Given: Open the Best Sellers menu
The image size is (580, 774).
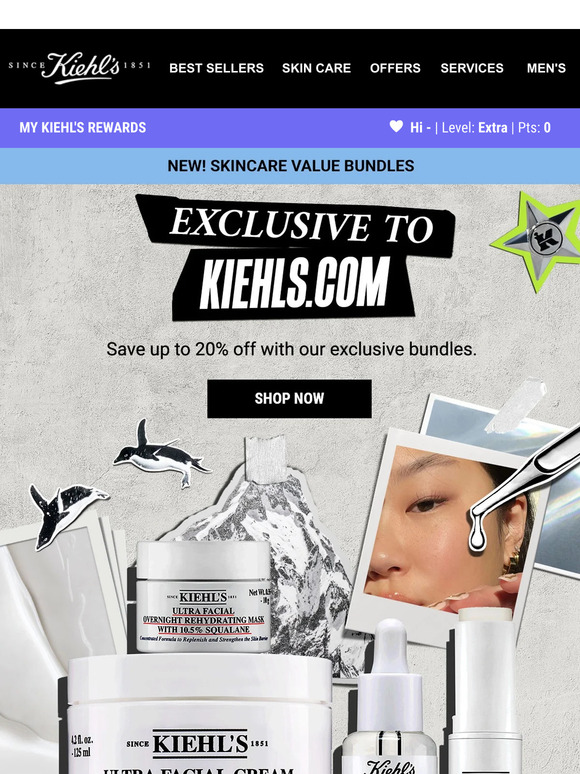Looking at the screenshot, I should coord(216,68).
